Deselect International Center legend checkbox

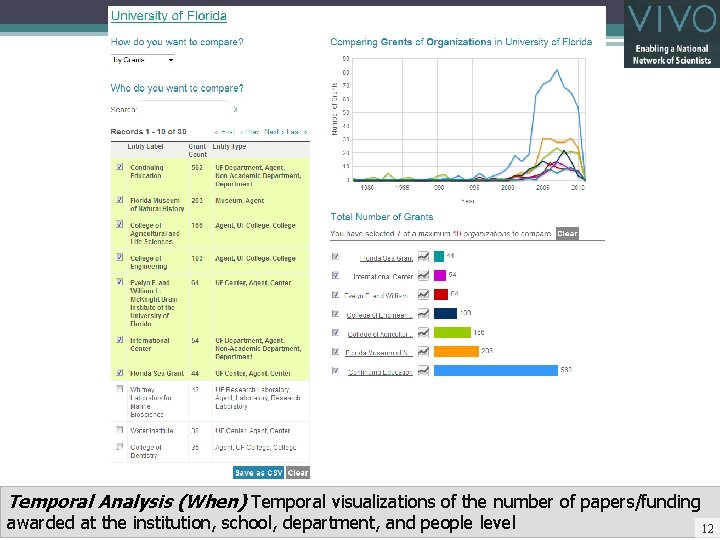[335, 276]
